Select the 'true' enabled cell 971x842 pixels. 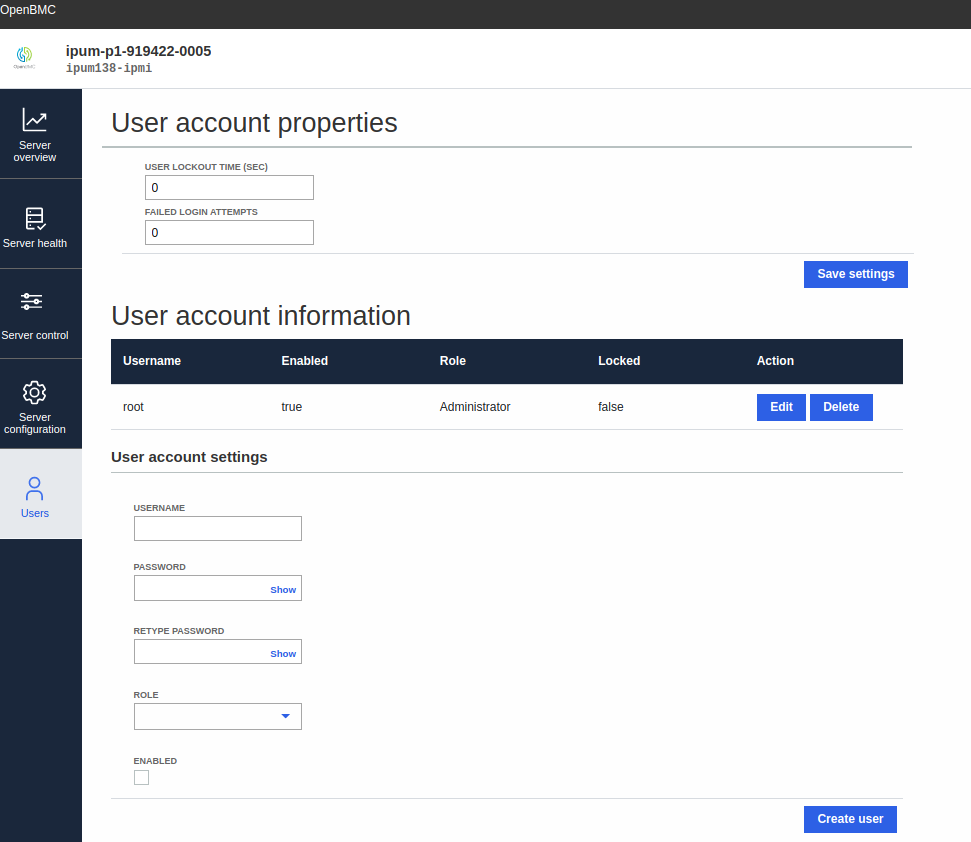[x=292, y=407]
